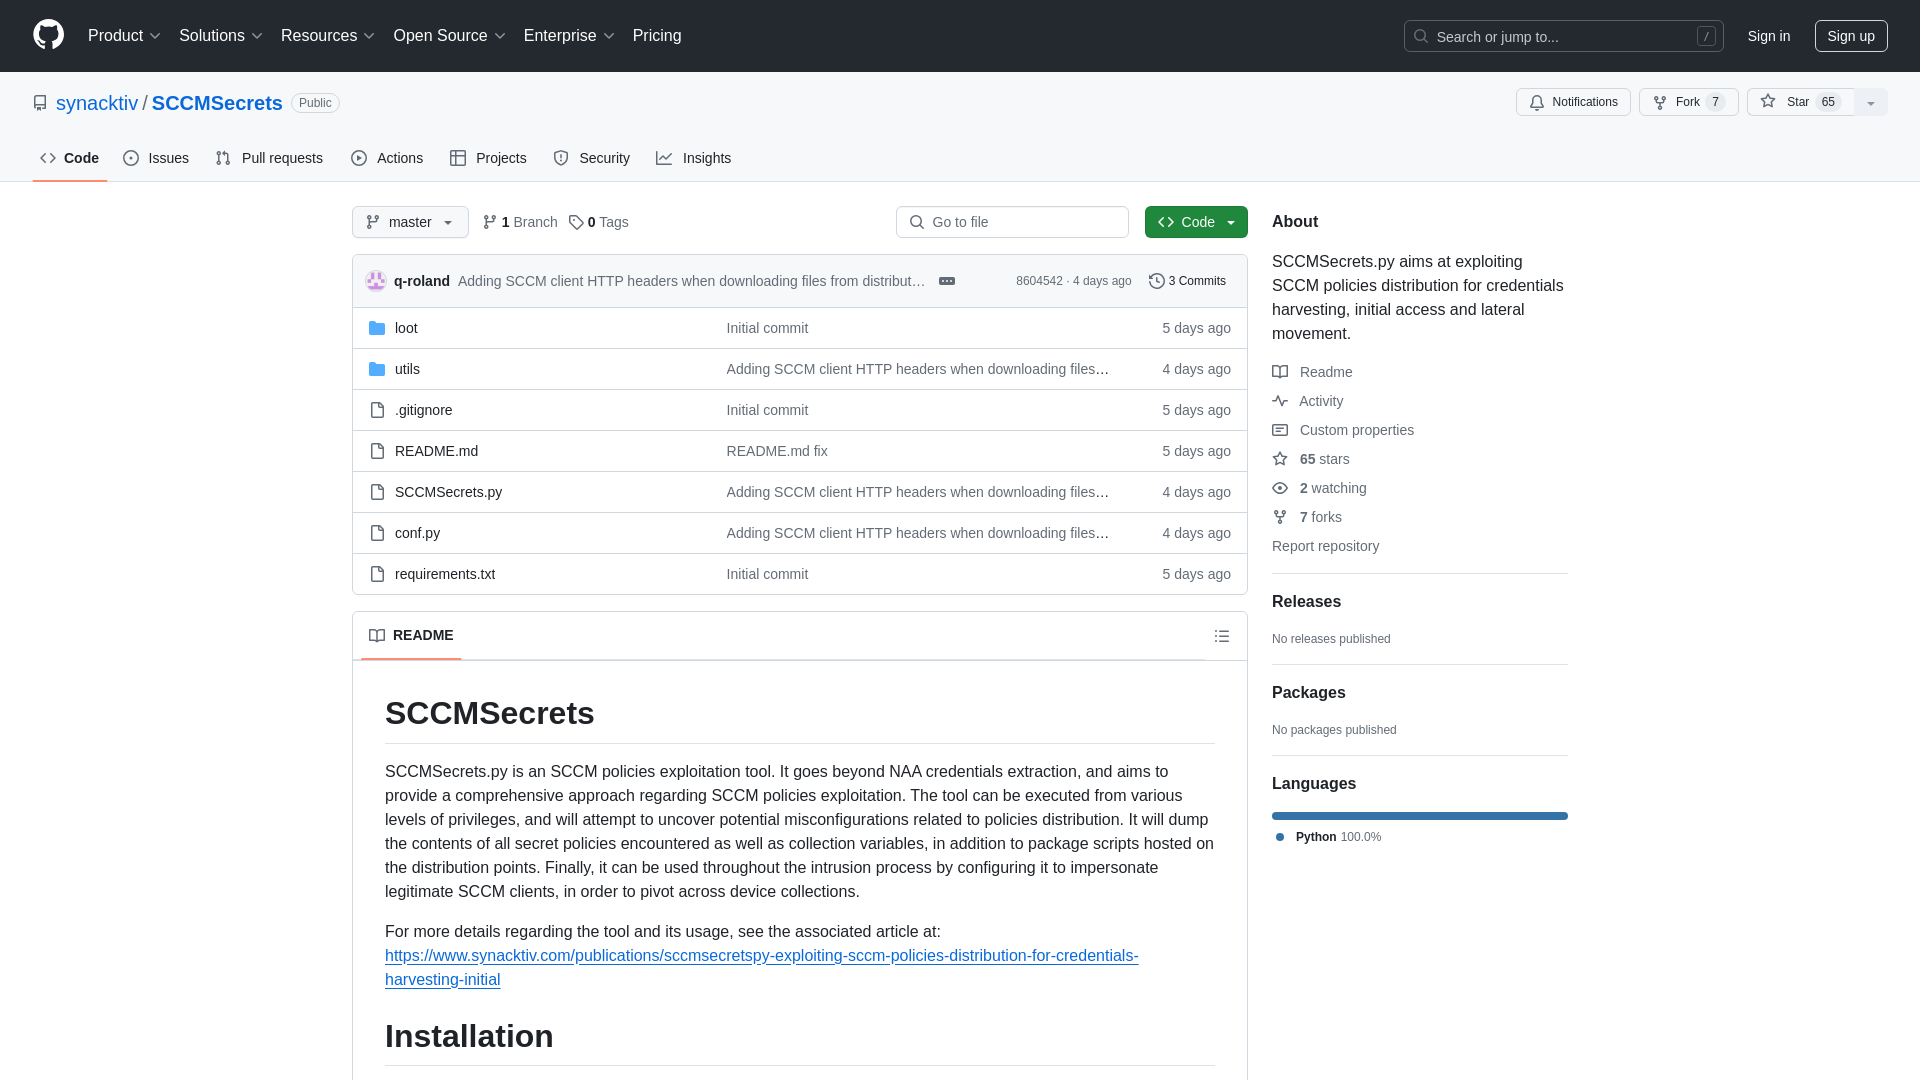The width and height of the screenshot is (1920, 1080).
Task: Click the Pull requests icon
Action: coord(222,158)
